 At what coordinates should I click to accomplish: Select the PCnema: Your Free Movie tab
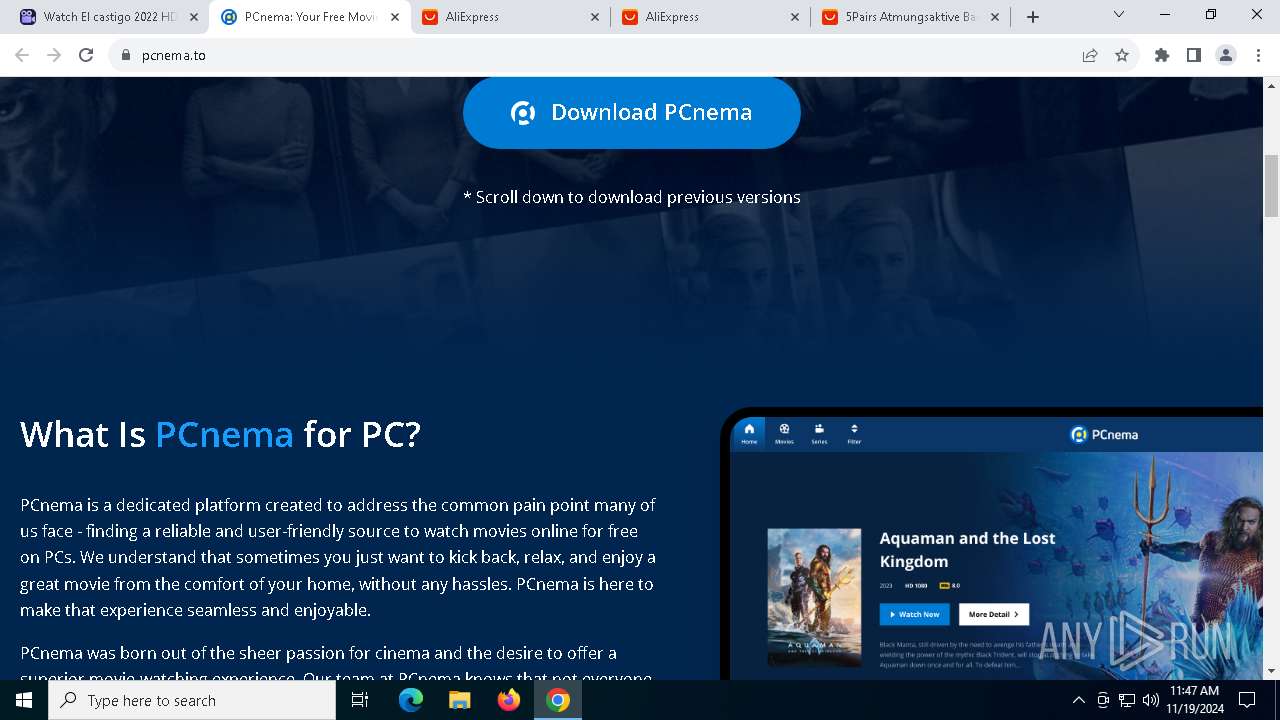pos(309,17)
